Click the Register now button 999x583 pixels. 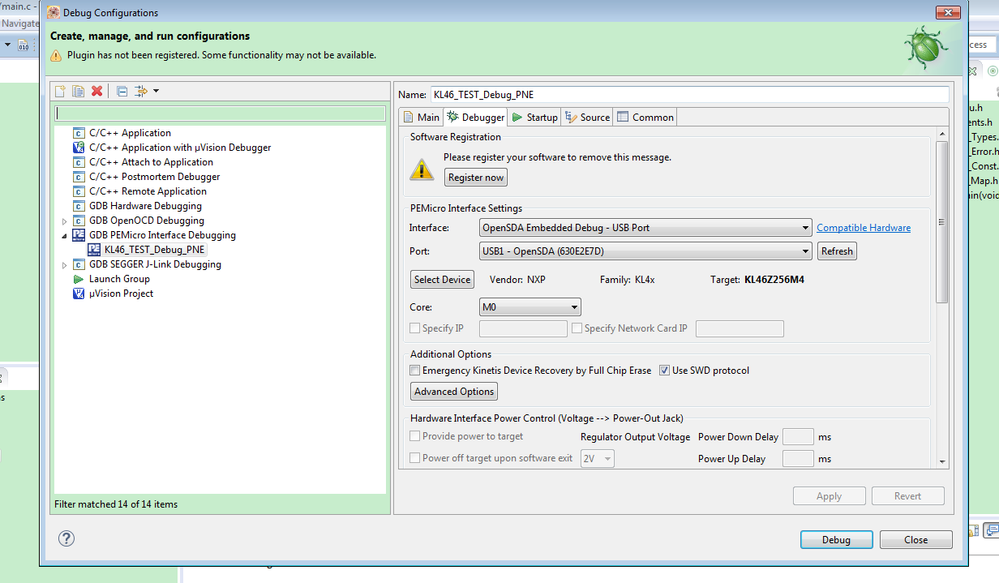pyautogui.click(x=476, y=178)
